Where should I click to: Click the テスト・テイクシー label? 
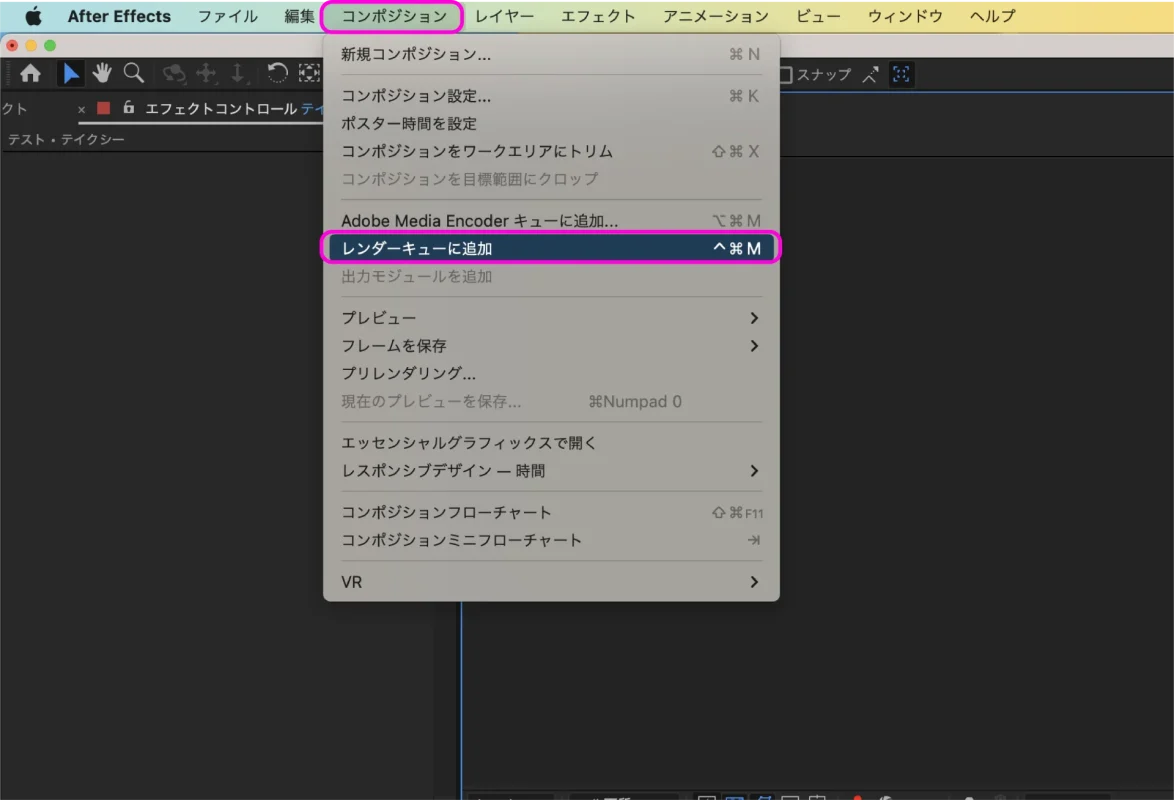(x=66, y=139)
